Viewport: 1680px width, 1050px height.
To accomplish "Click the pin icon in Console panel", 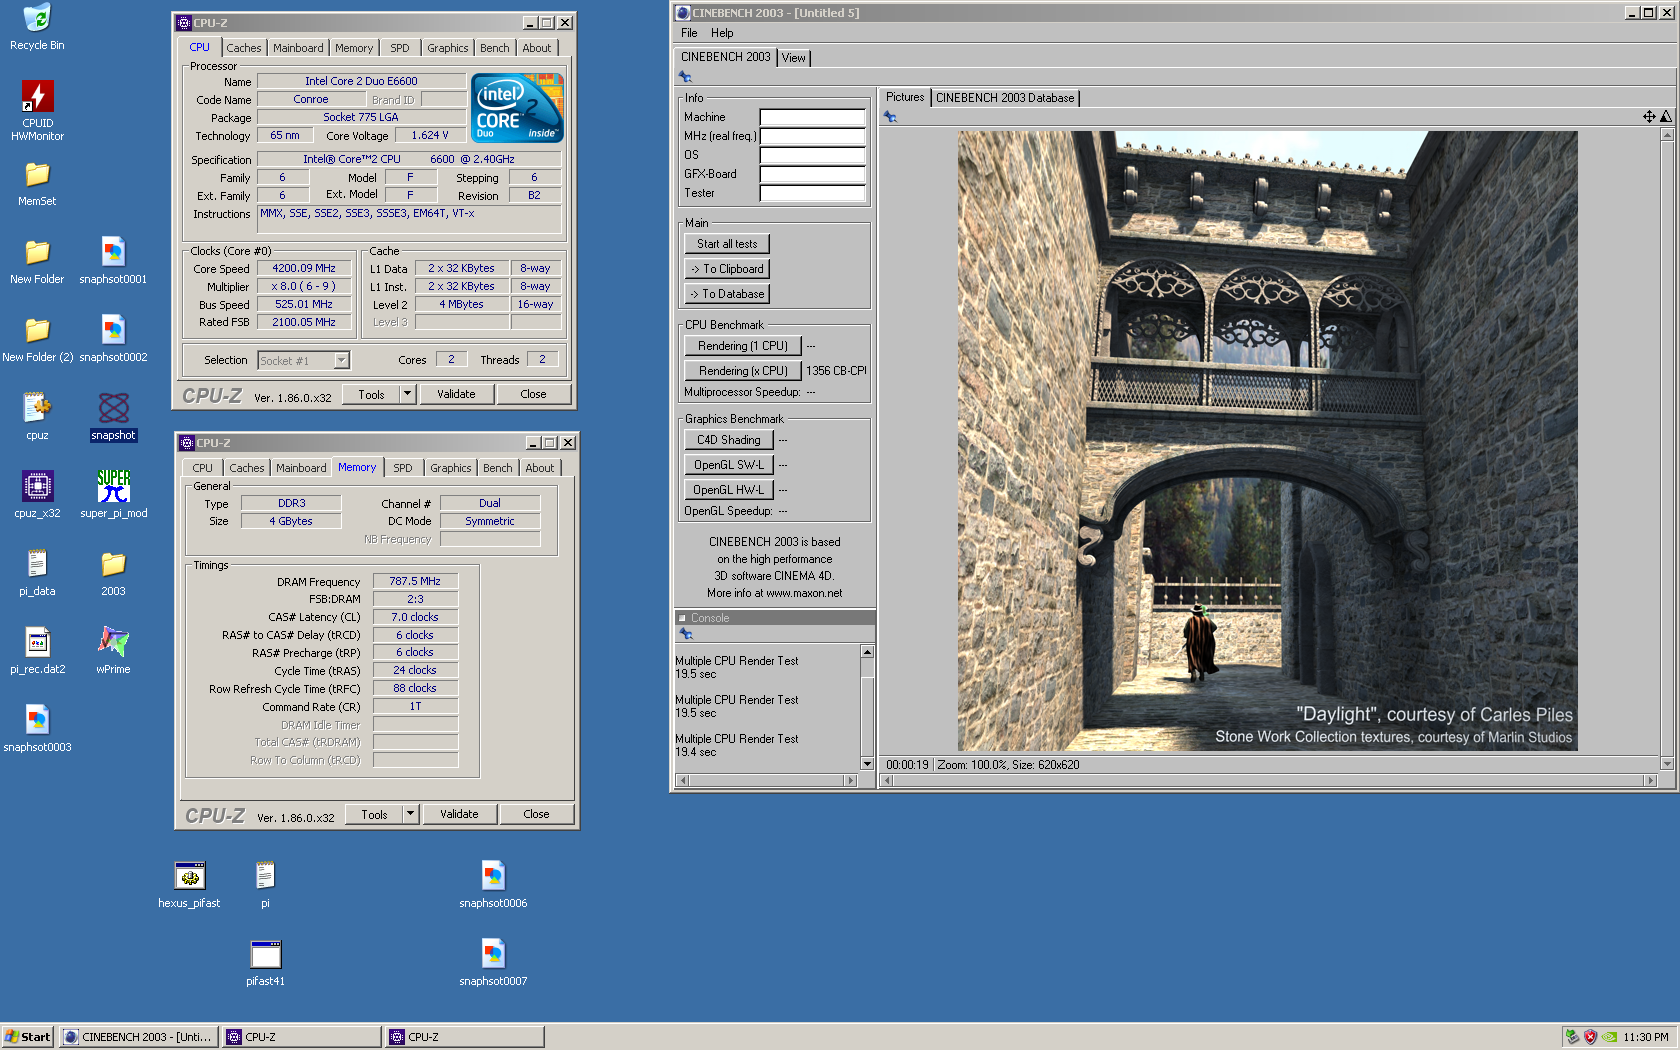I will click(685, 634).
